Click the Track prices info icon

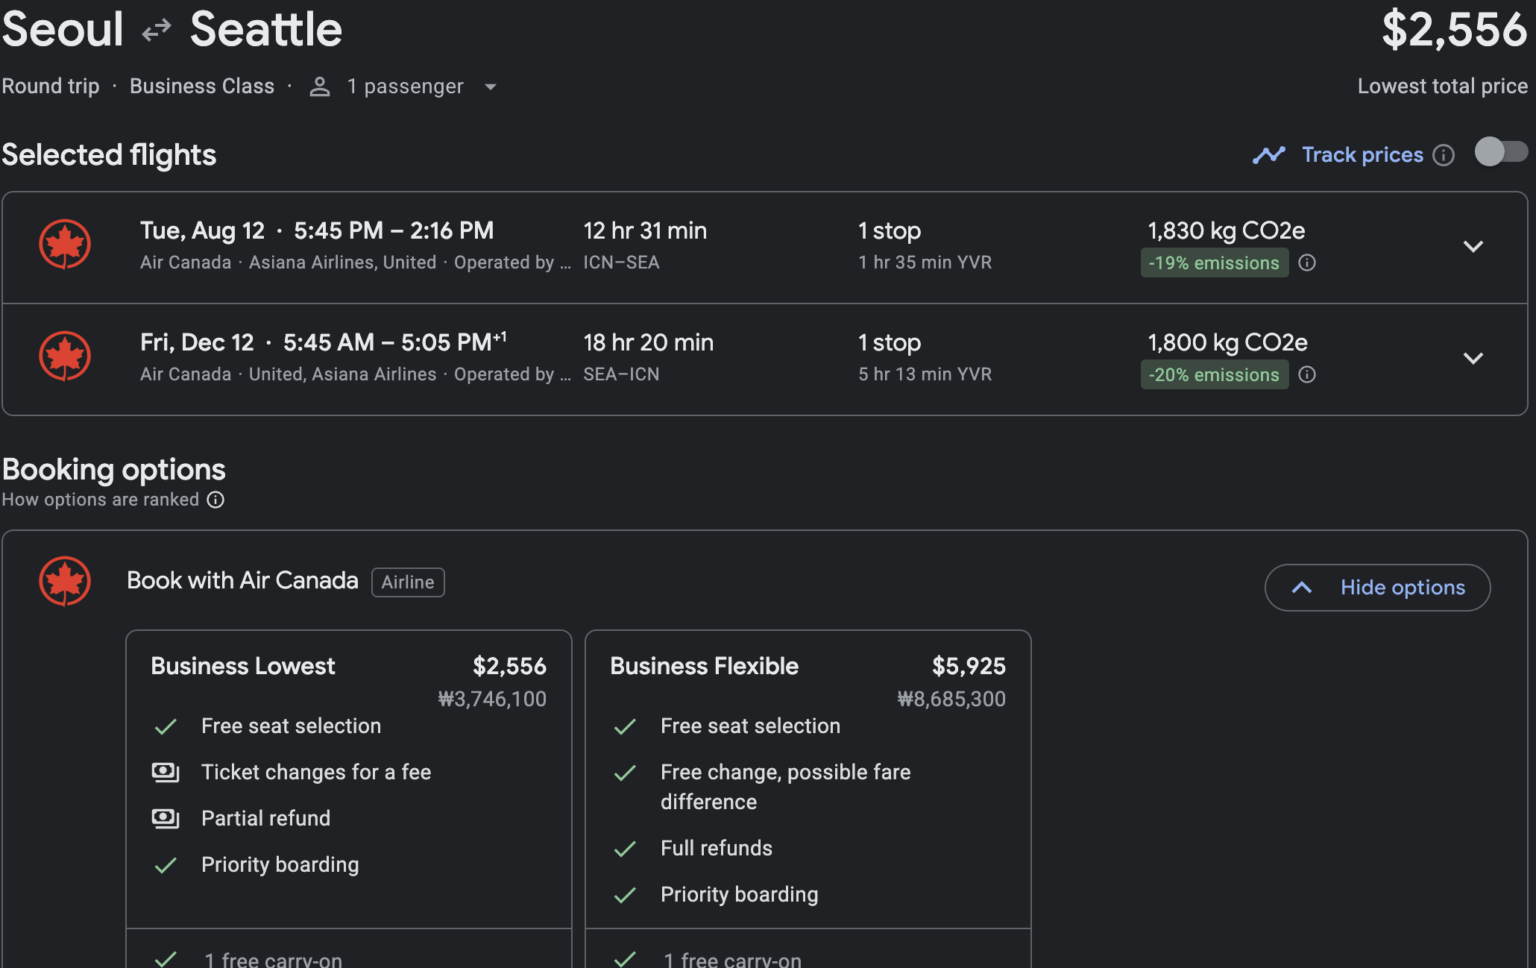[1443, 155]
